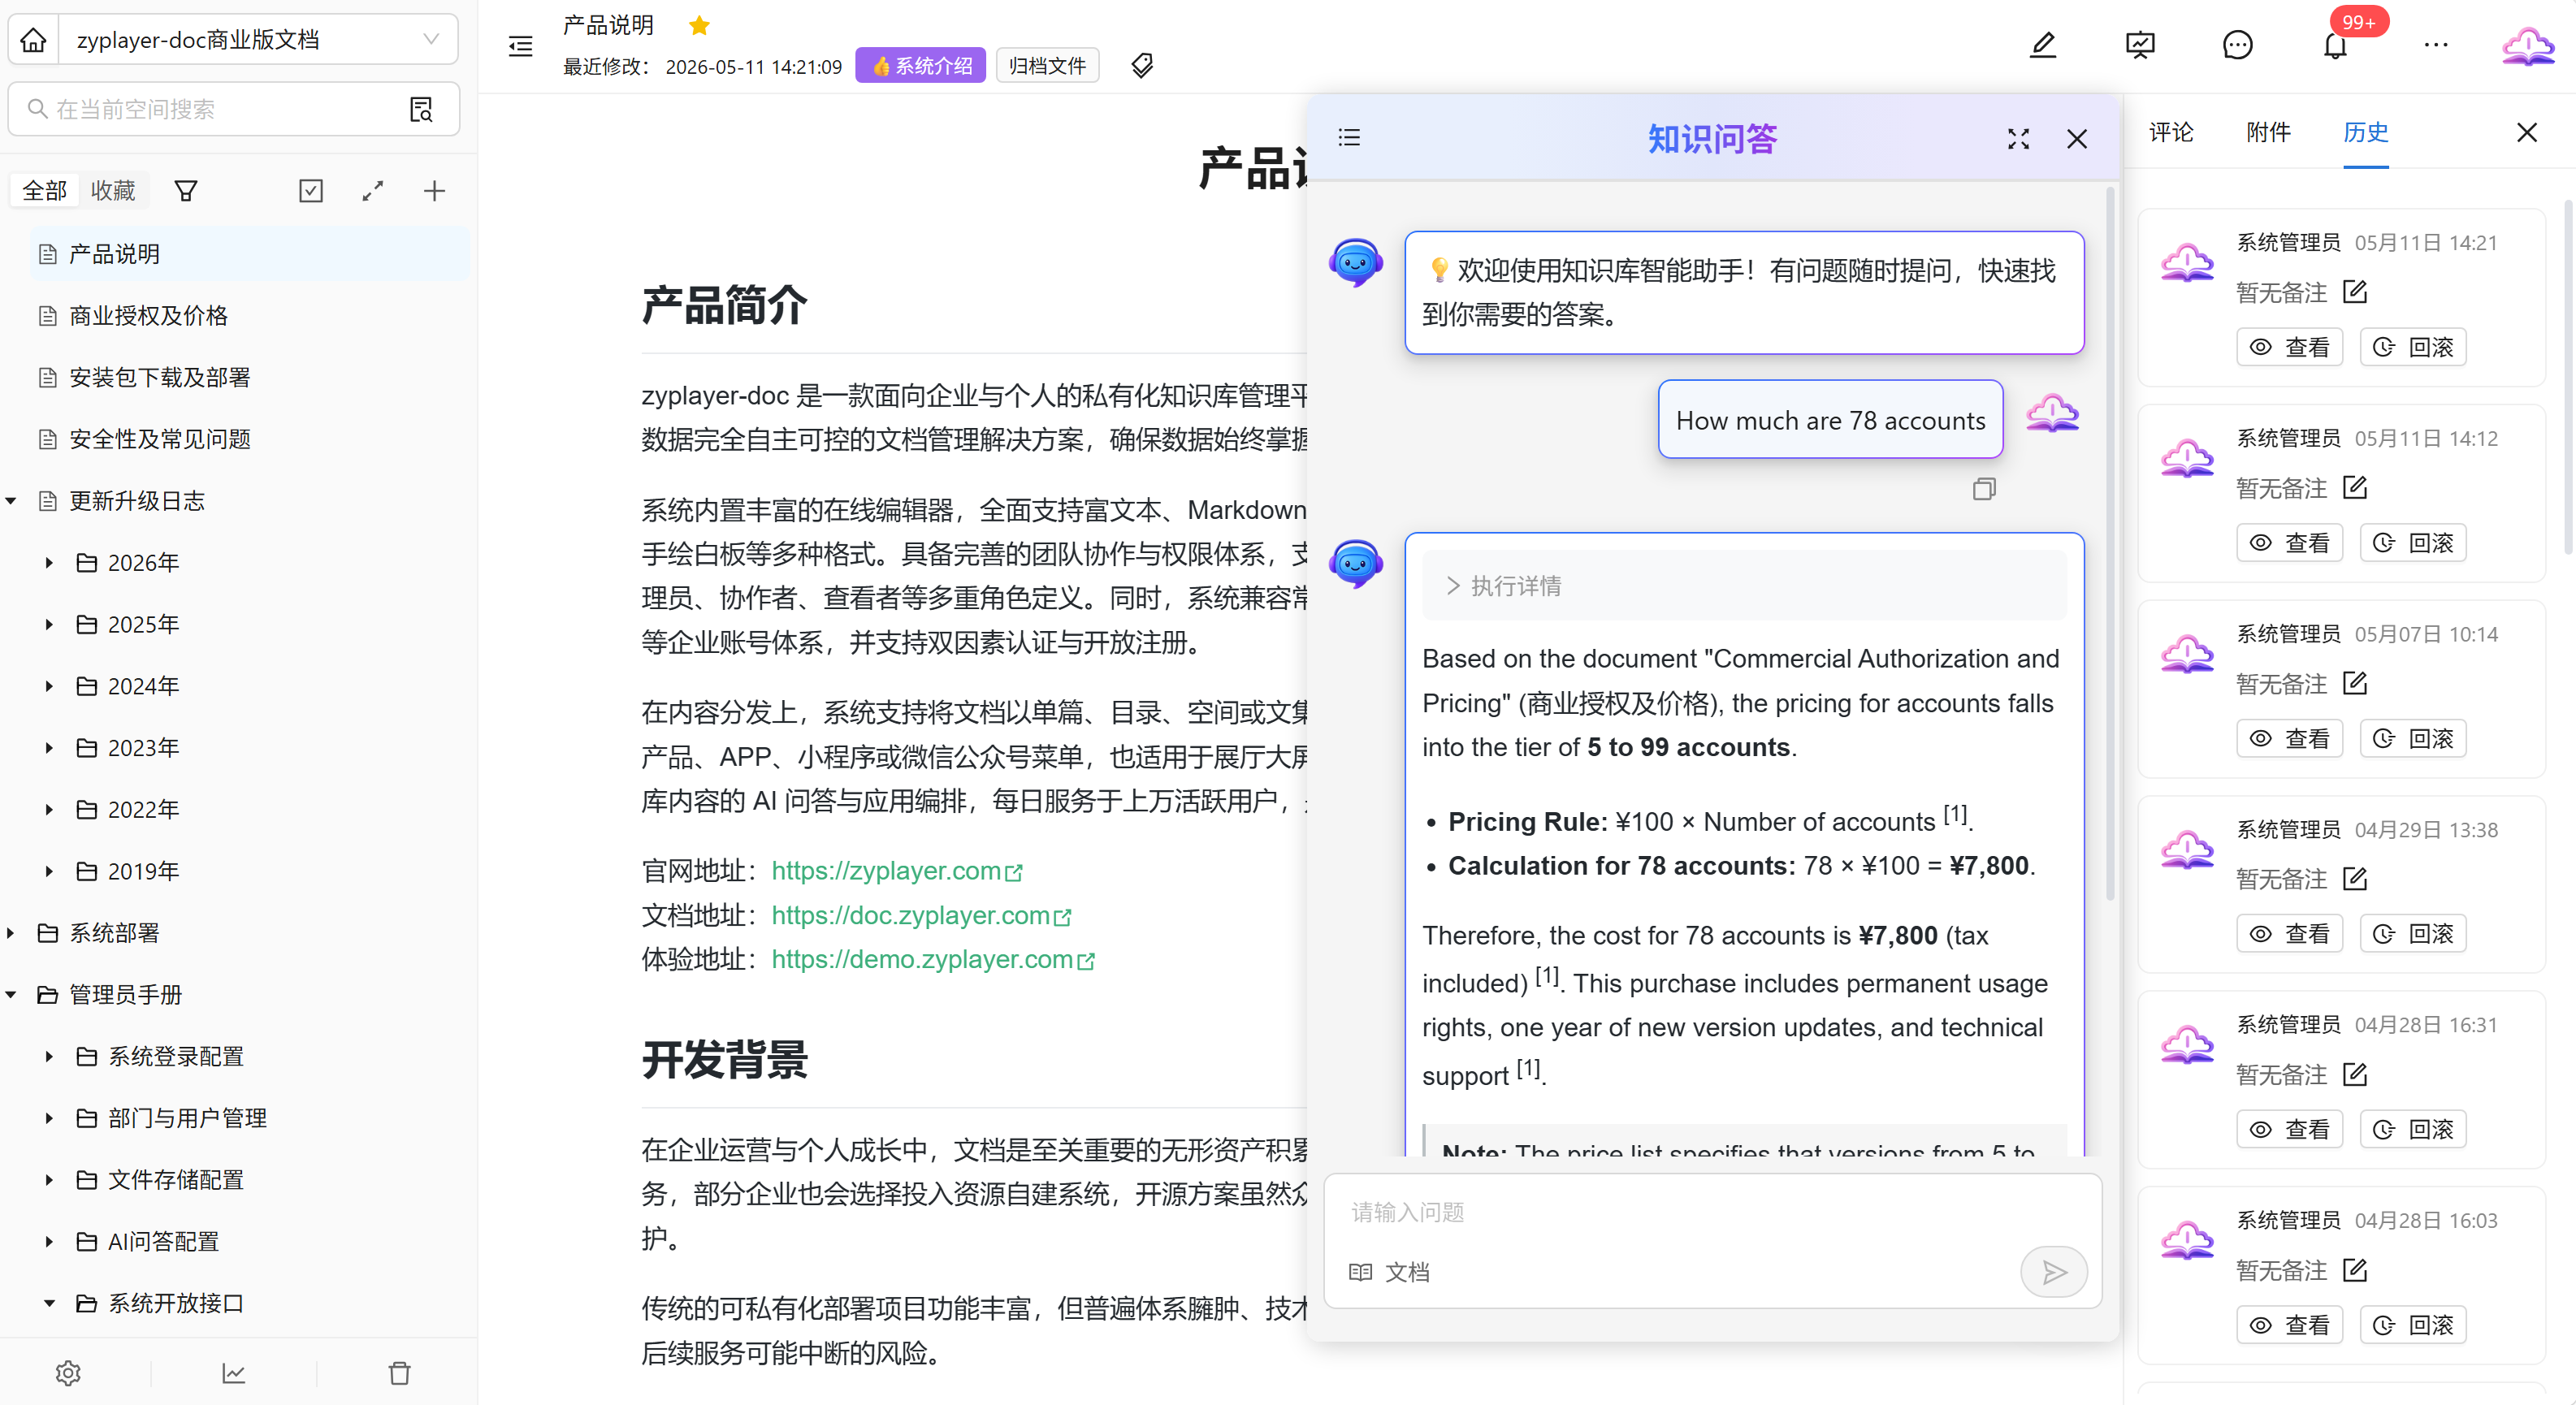Switch to the 历史 tab
Image resolution: width=2576 pixels, height=1405 pixels.
pyautogui.click(x=2365, y=132)
